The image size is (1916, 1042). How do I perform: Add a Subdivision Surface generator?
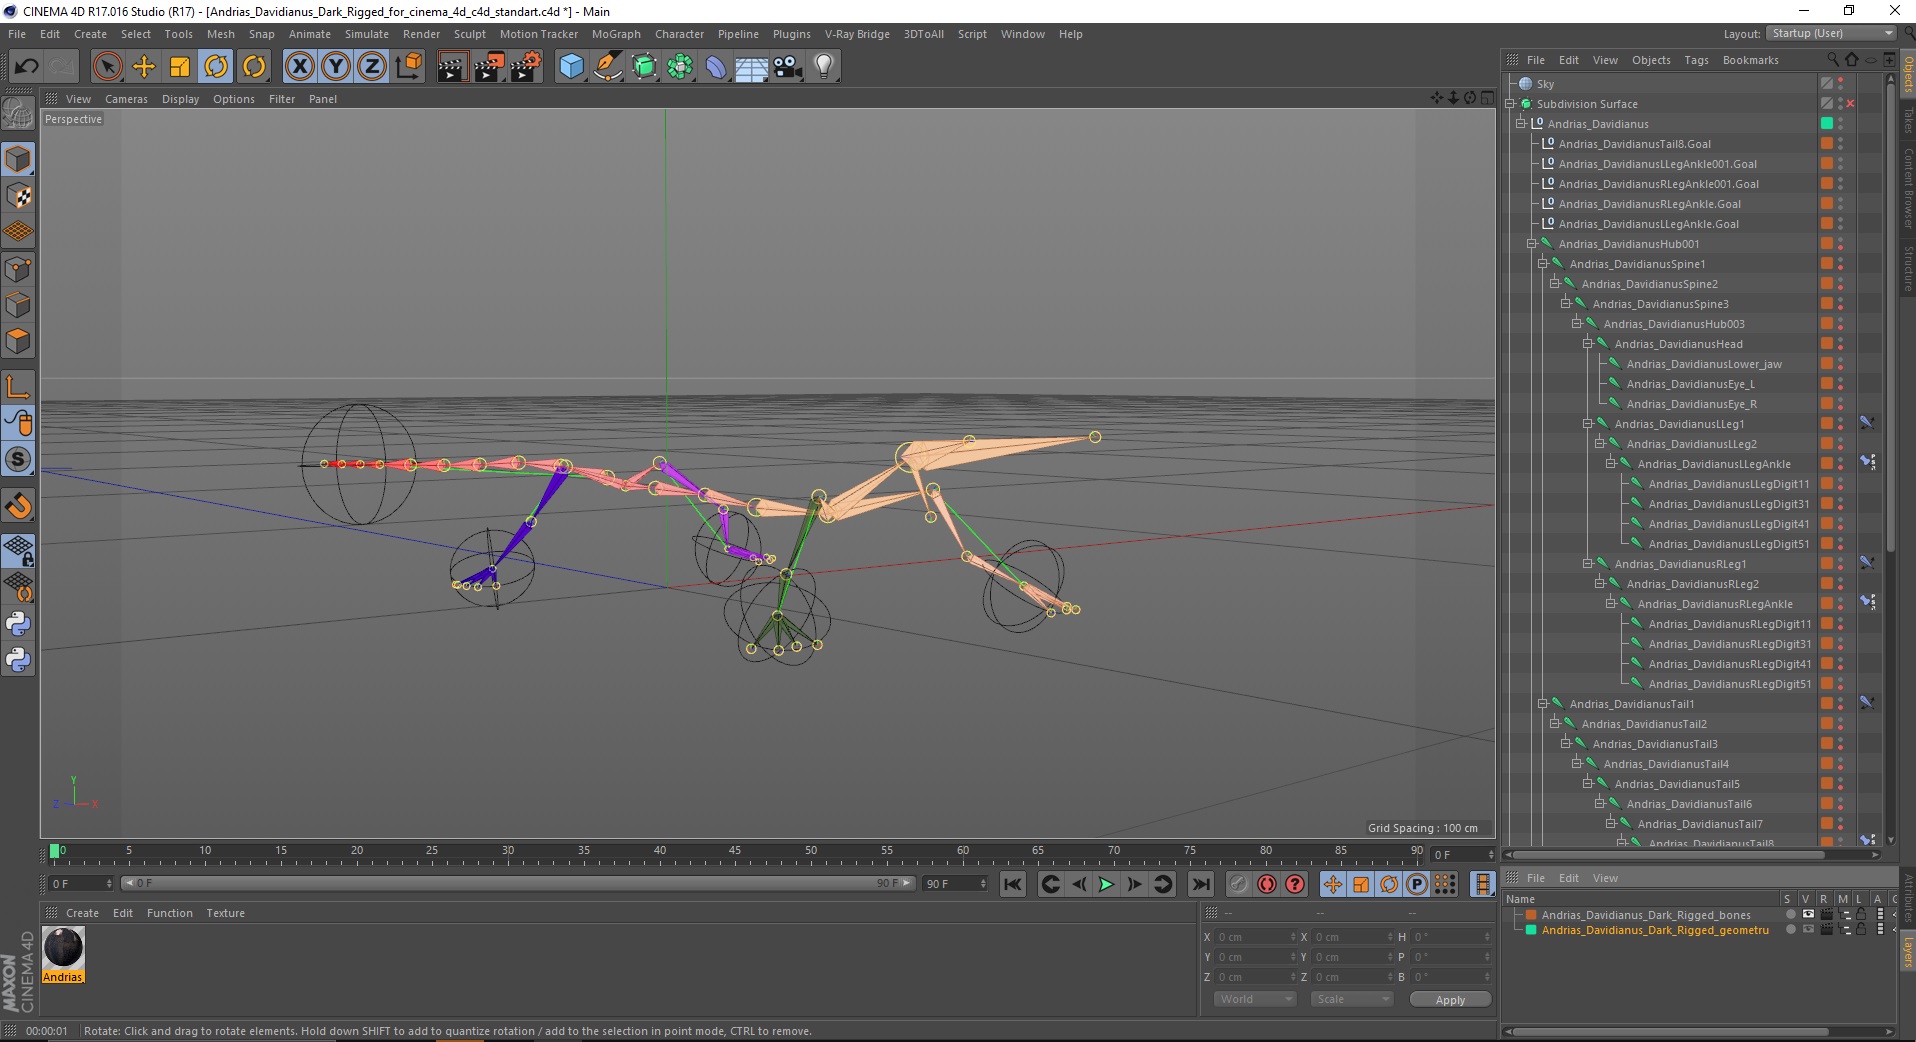click(x=645, y=67)
